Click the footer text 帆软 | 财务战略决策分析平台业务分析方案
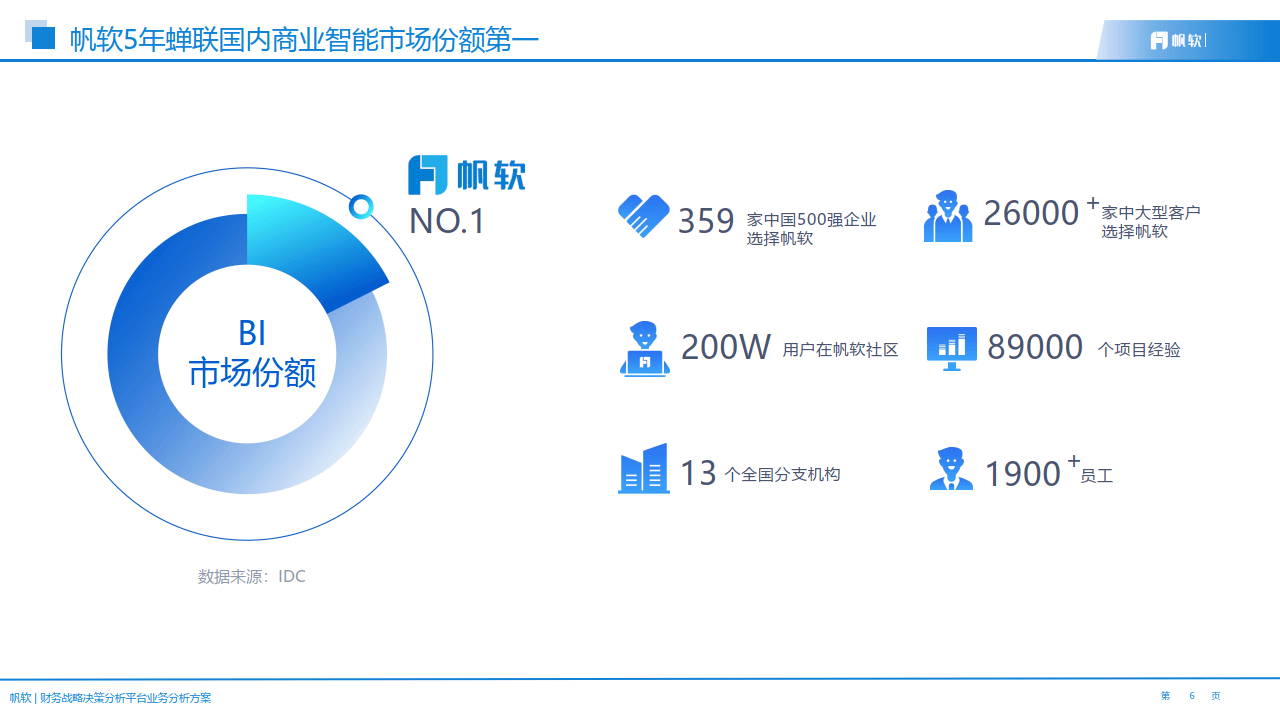The image size is (1280, 720). (110, 698)
